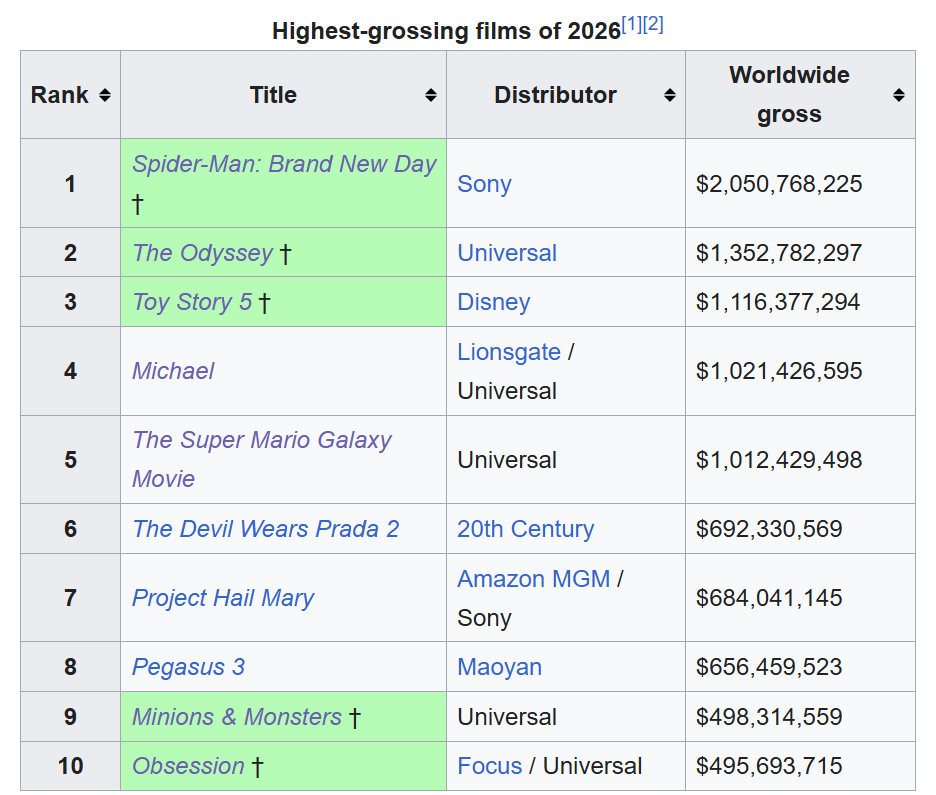
Task: Click the dagger symbol after Toy Story 5
Action: [x=264, y=303]
